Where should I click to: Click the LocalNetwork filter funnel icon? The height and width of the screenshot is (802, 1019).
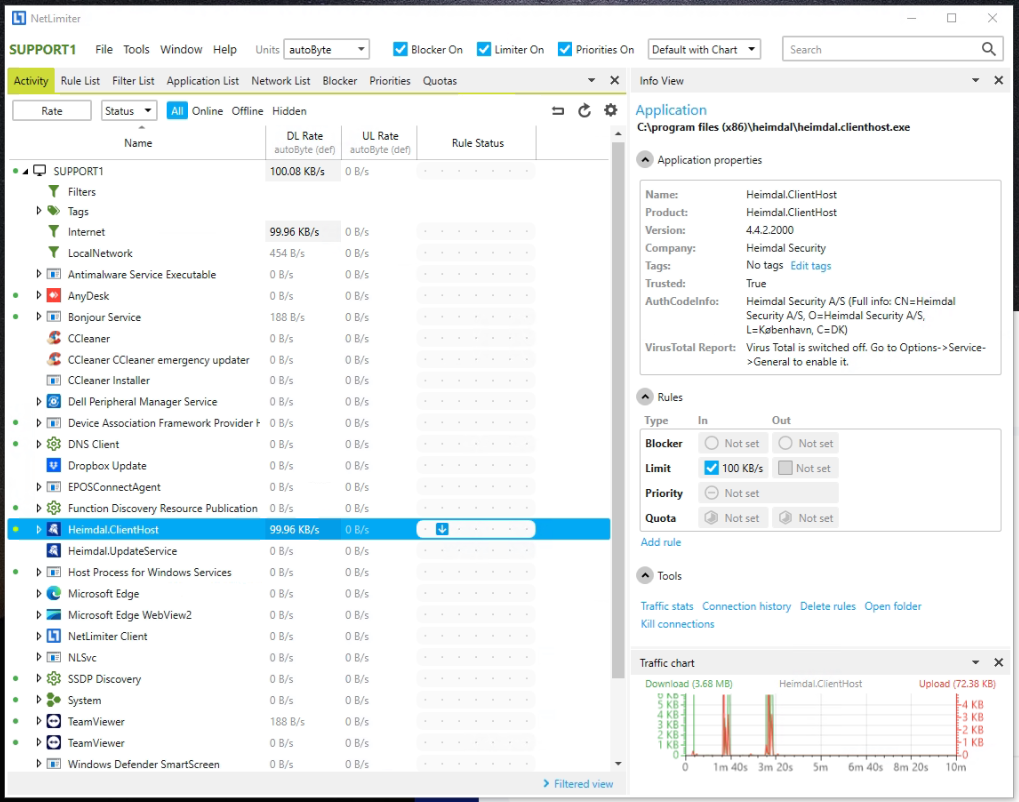point(54,253)
